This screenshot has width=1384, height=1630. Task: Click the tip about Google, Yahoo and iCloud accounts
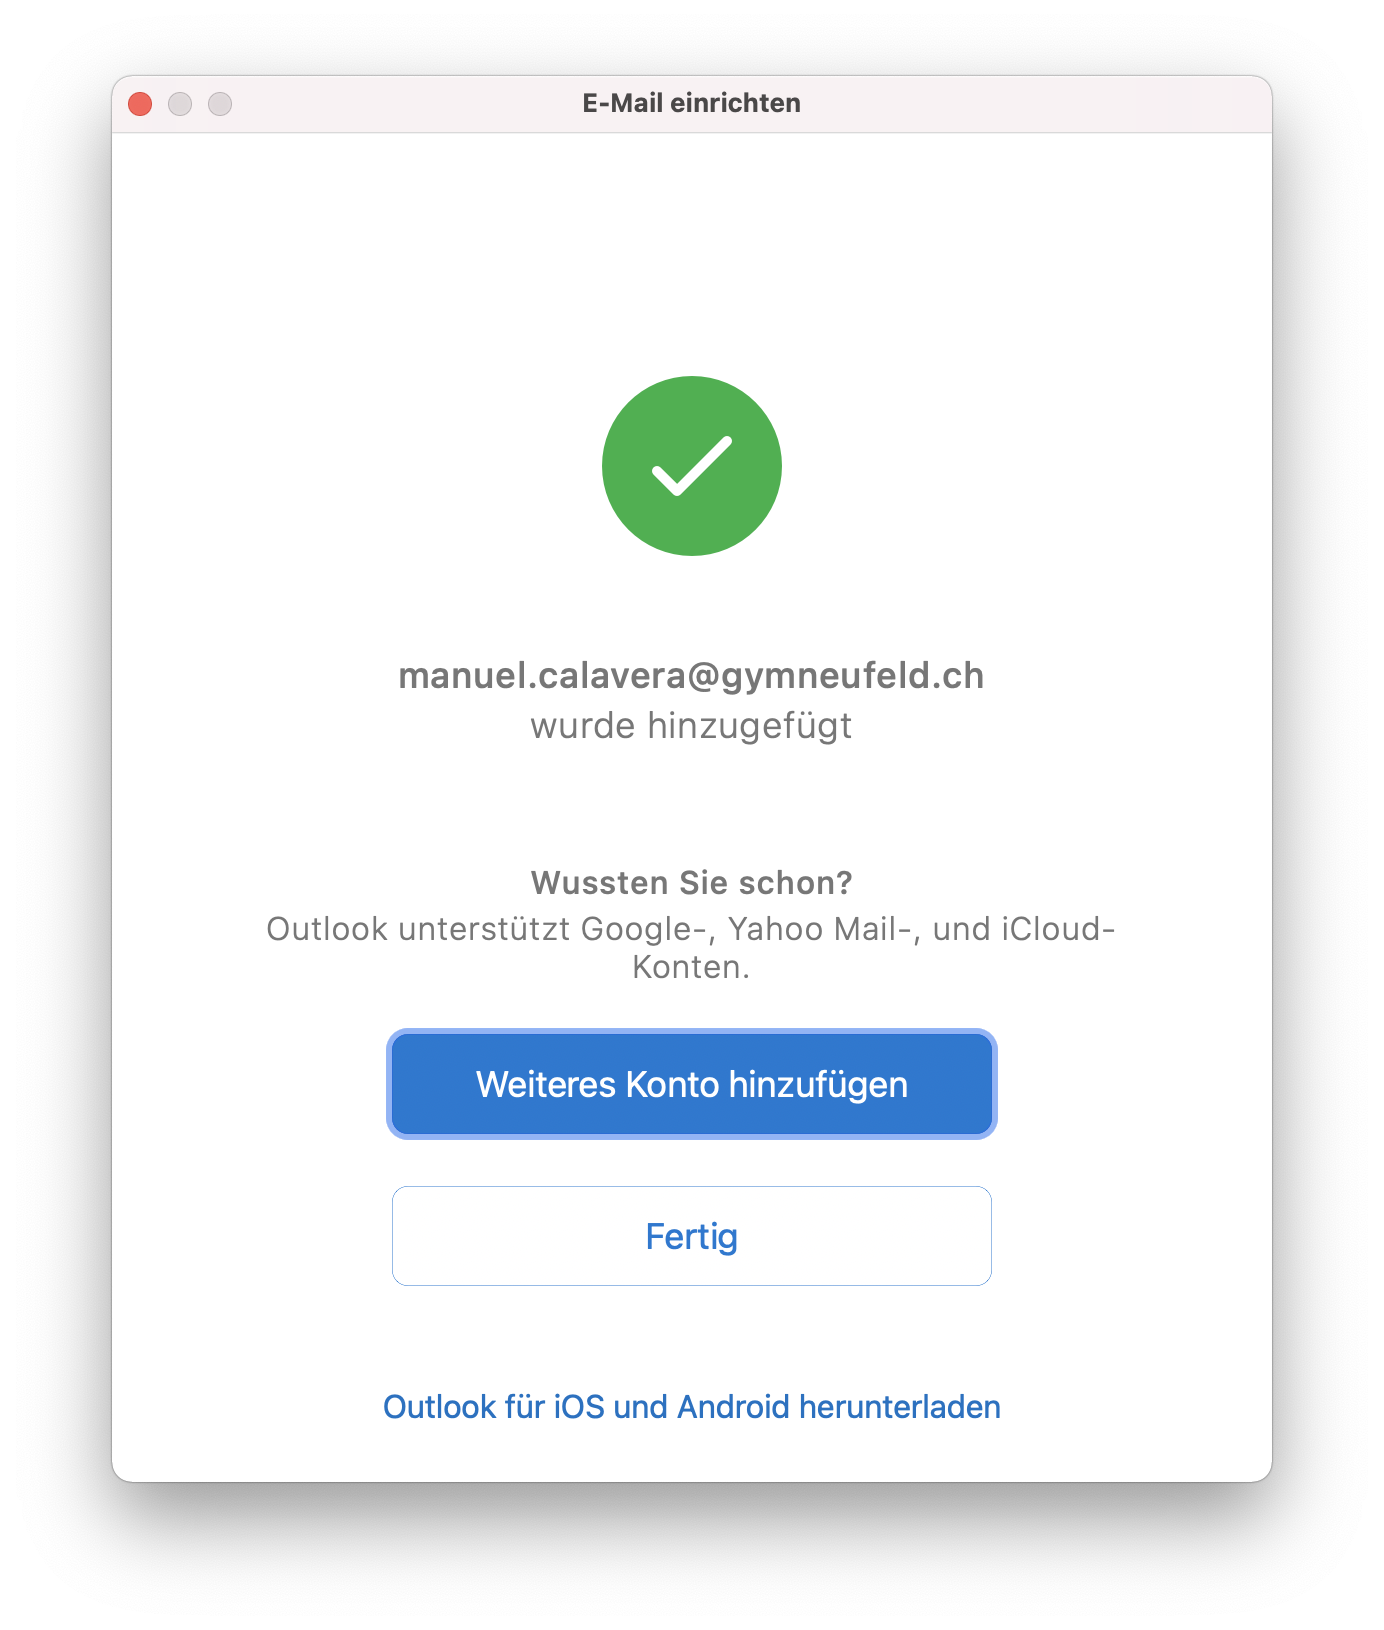[x=691, y=948]
